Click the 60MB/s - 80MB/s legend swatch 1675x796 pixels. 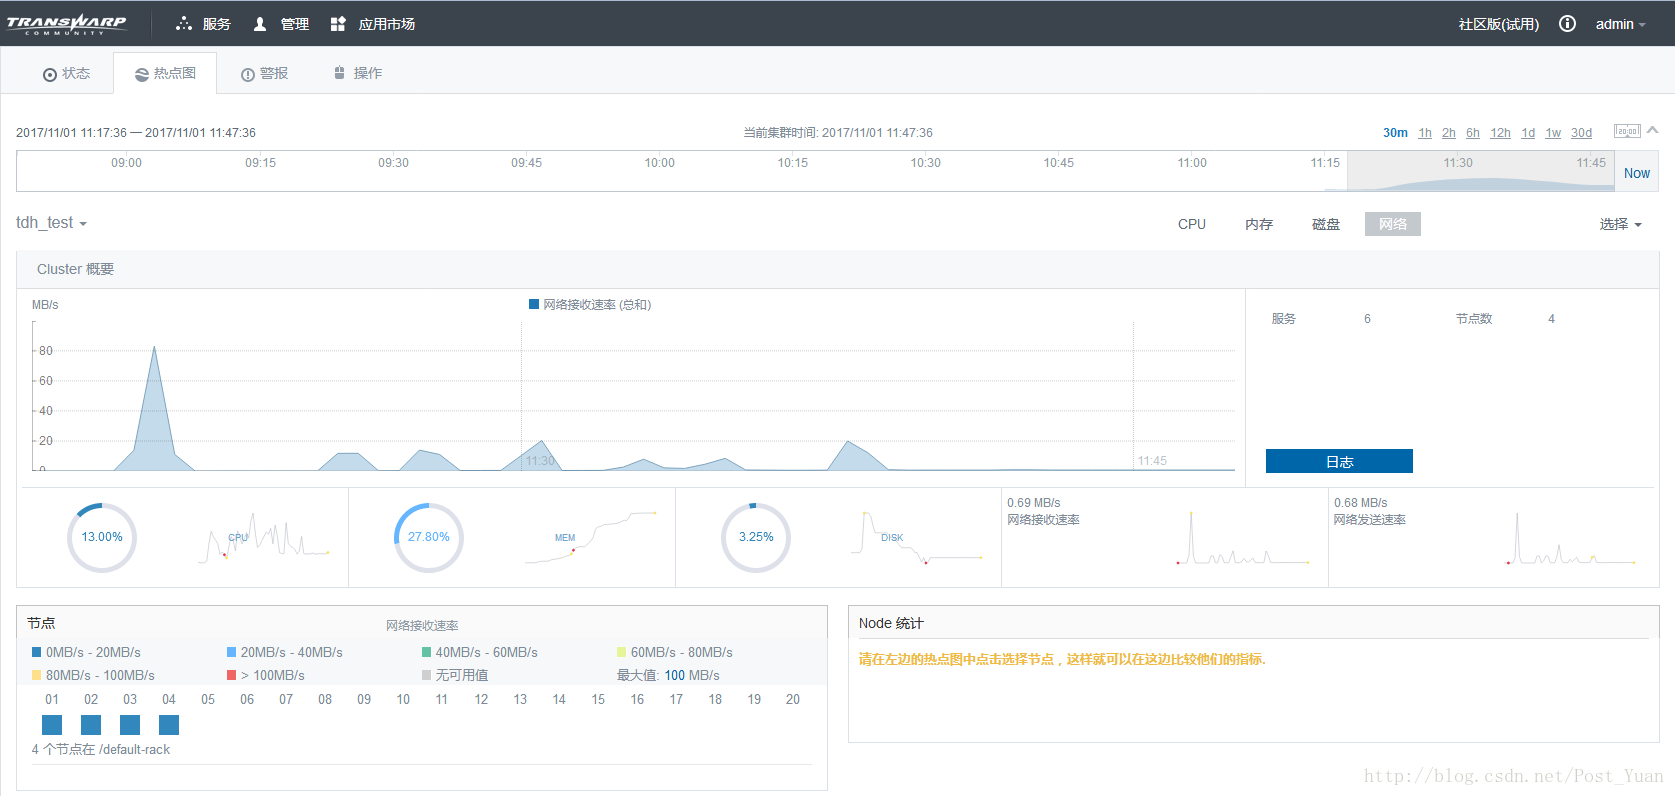[x=622, y=652]
